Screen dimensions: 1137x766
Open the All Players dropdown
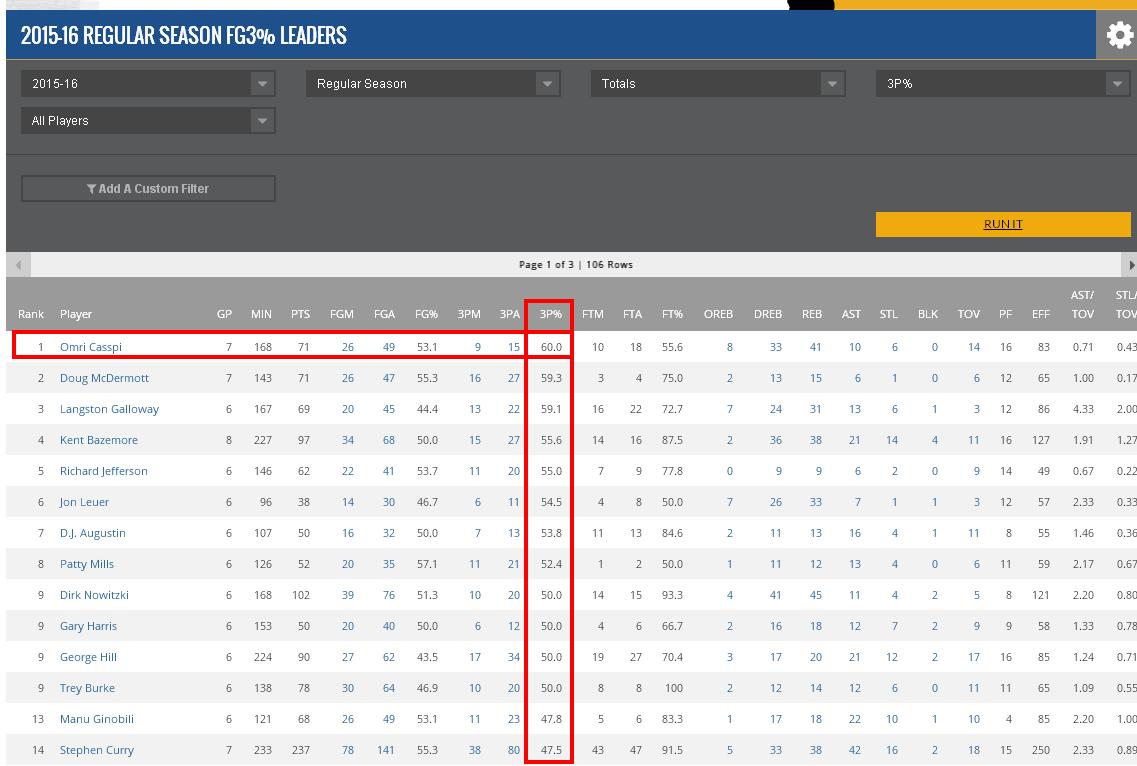click(148, 121)
